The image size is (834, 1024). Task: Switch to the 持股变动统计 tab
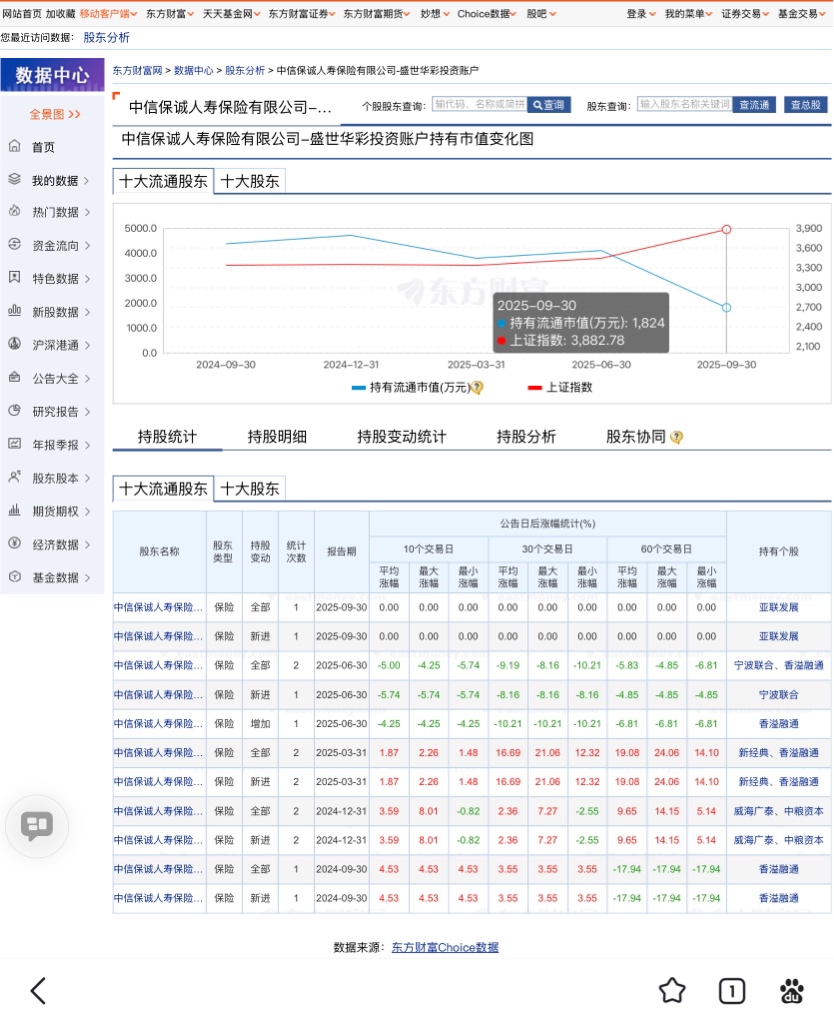(402, 436)
